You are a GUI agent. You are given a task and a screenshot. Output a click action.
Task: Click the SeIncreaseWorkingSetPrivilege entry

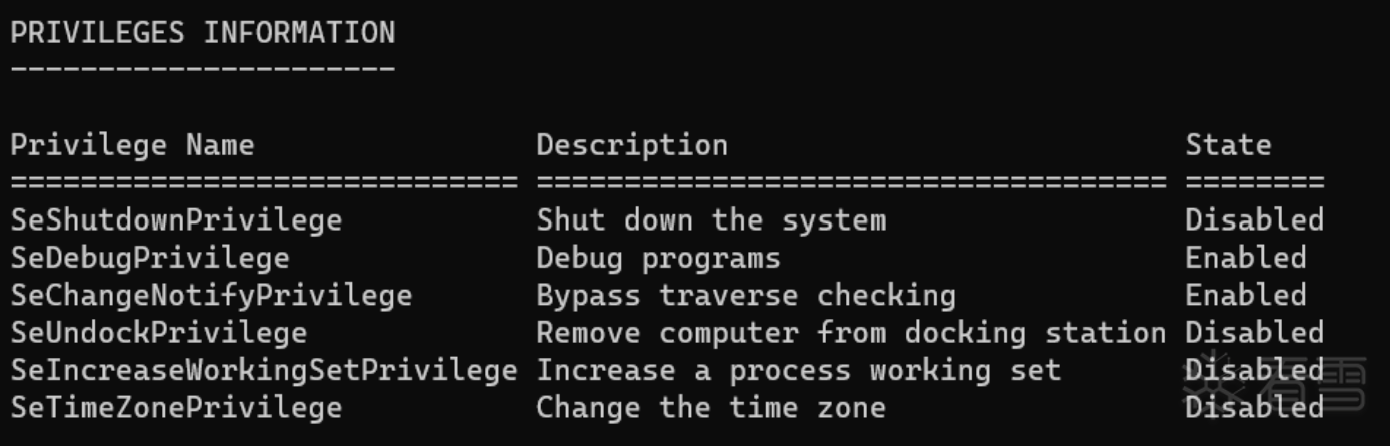coord(264,371)
